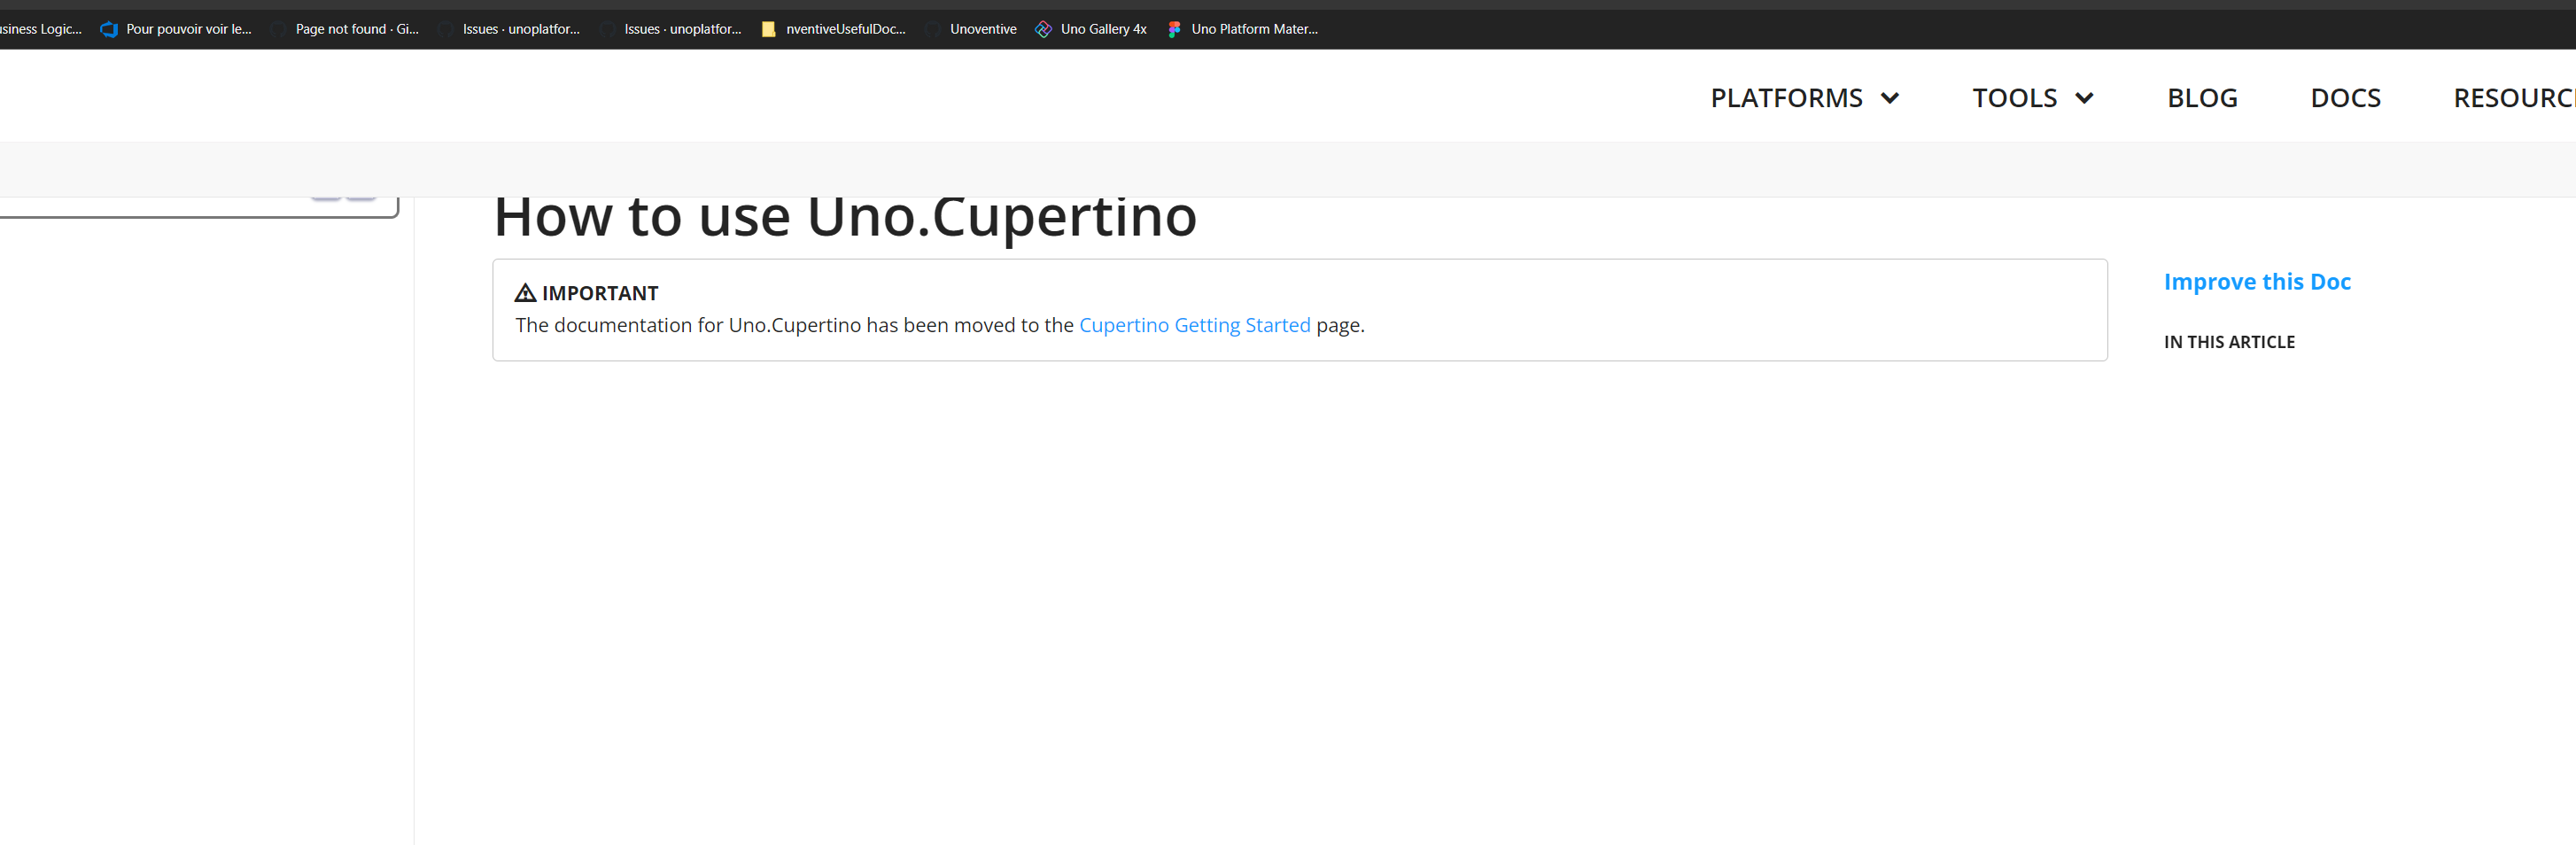This screenshot has height=845, width=2576.
Task: Open the 'Unoventive' bookmark
Action: click(x=983, y=29)
